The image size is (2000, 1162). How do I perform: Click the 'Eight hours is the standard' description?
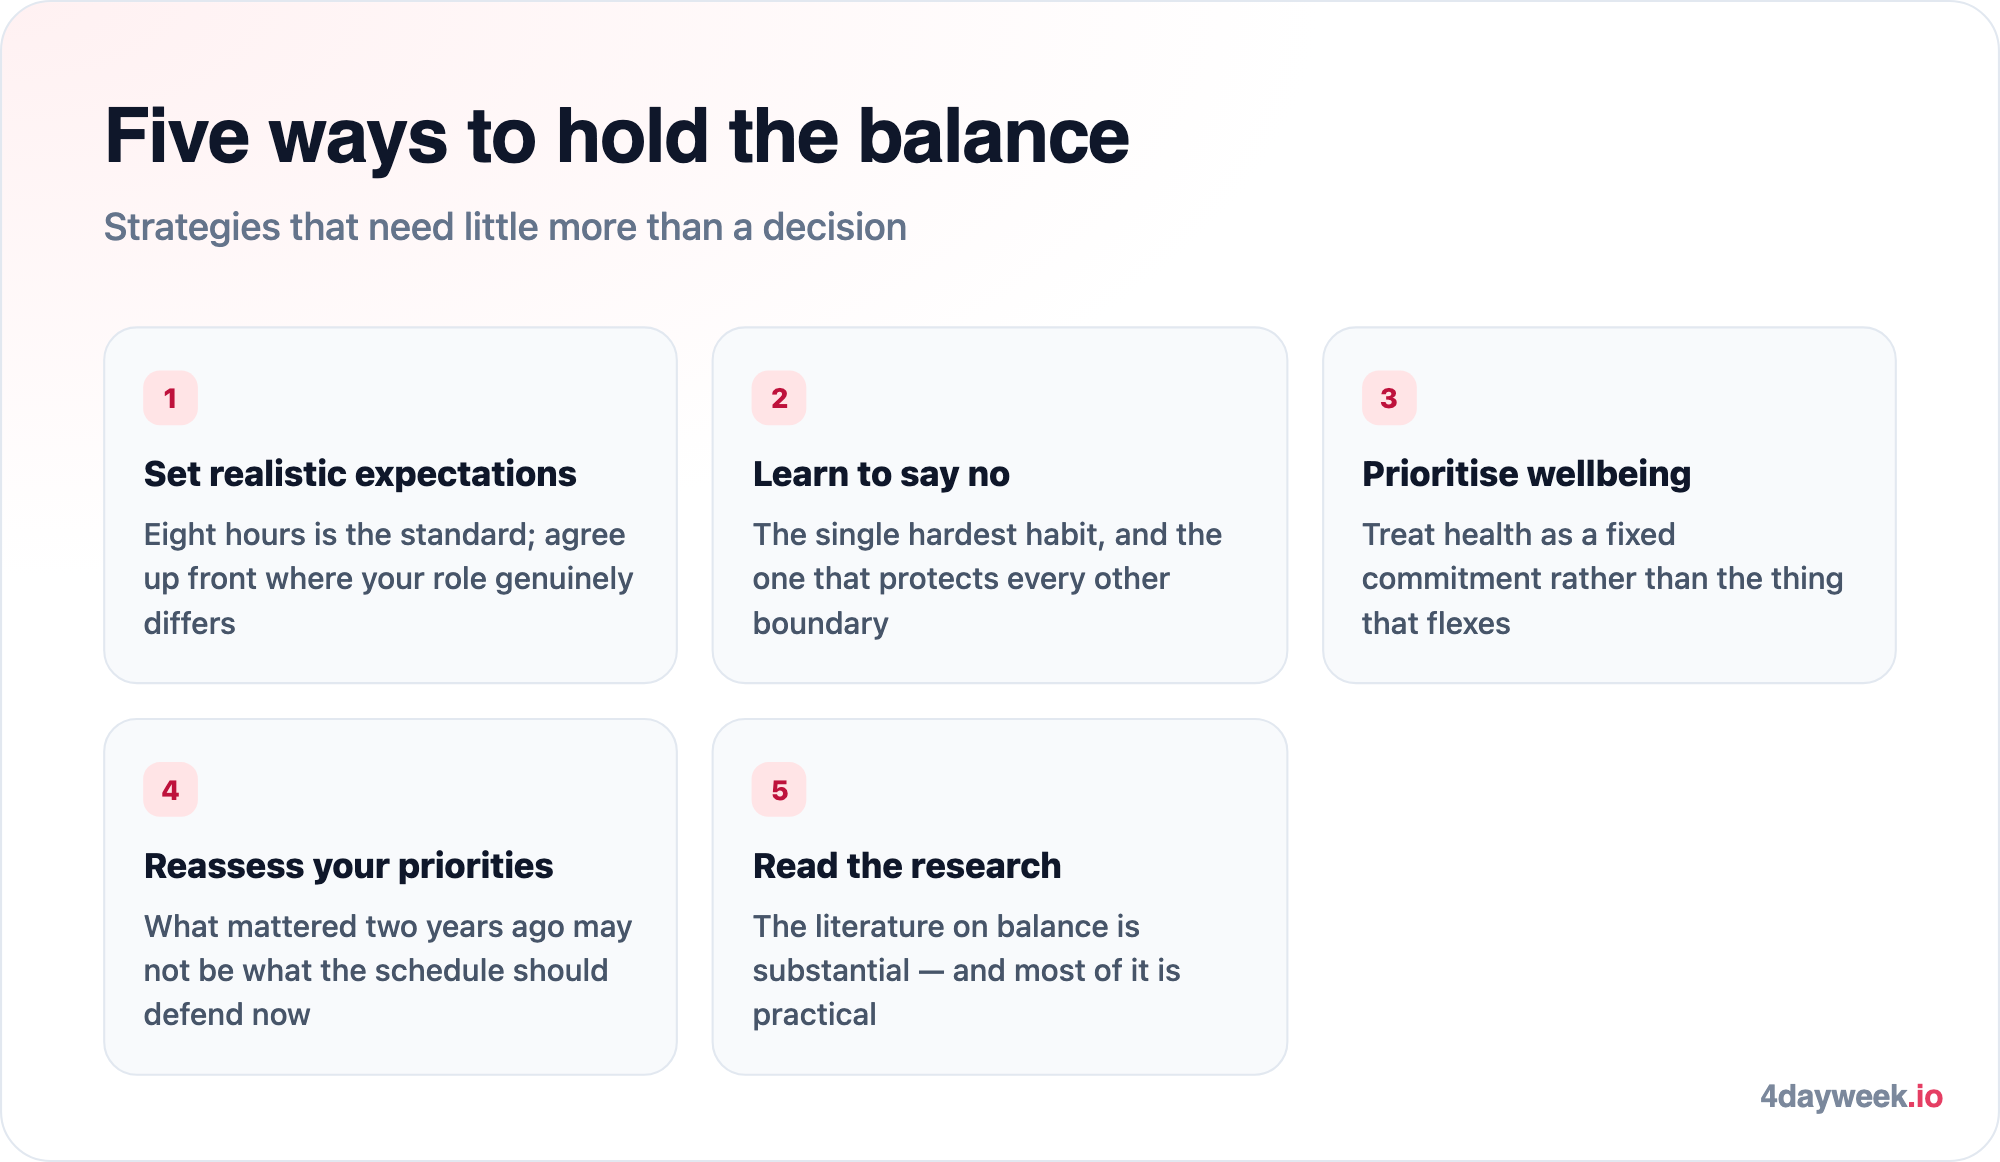point(389,579)
